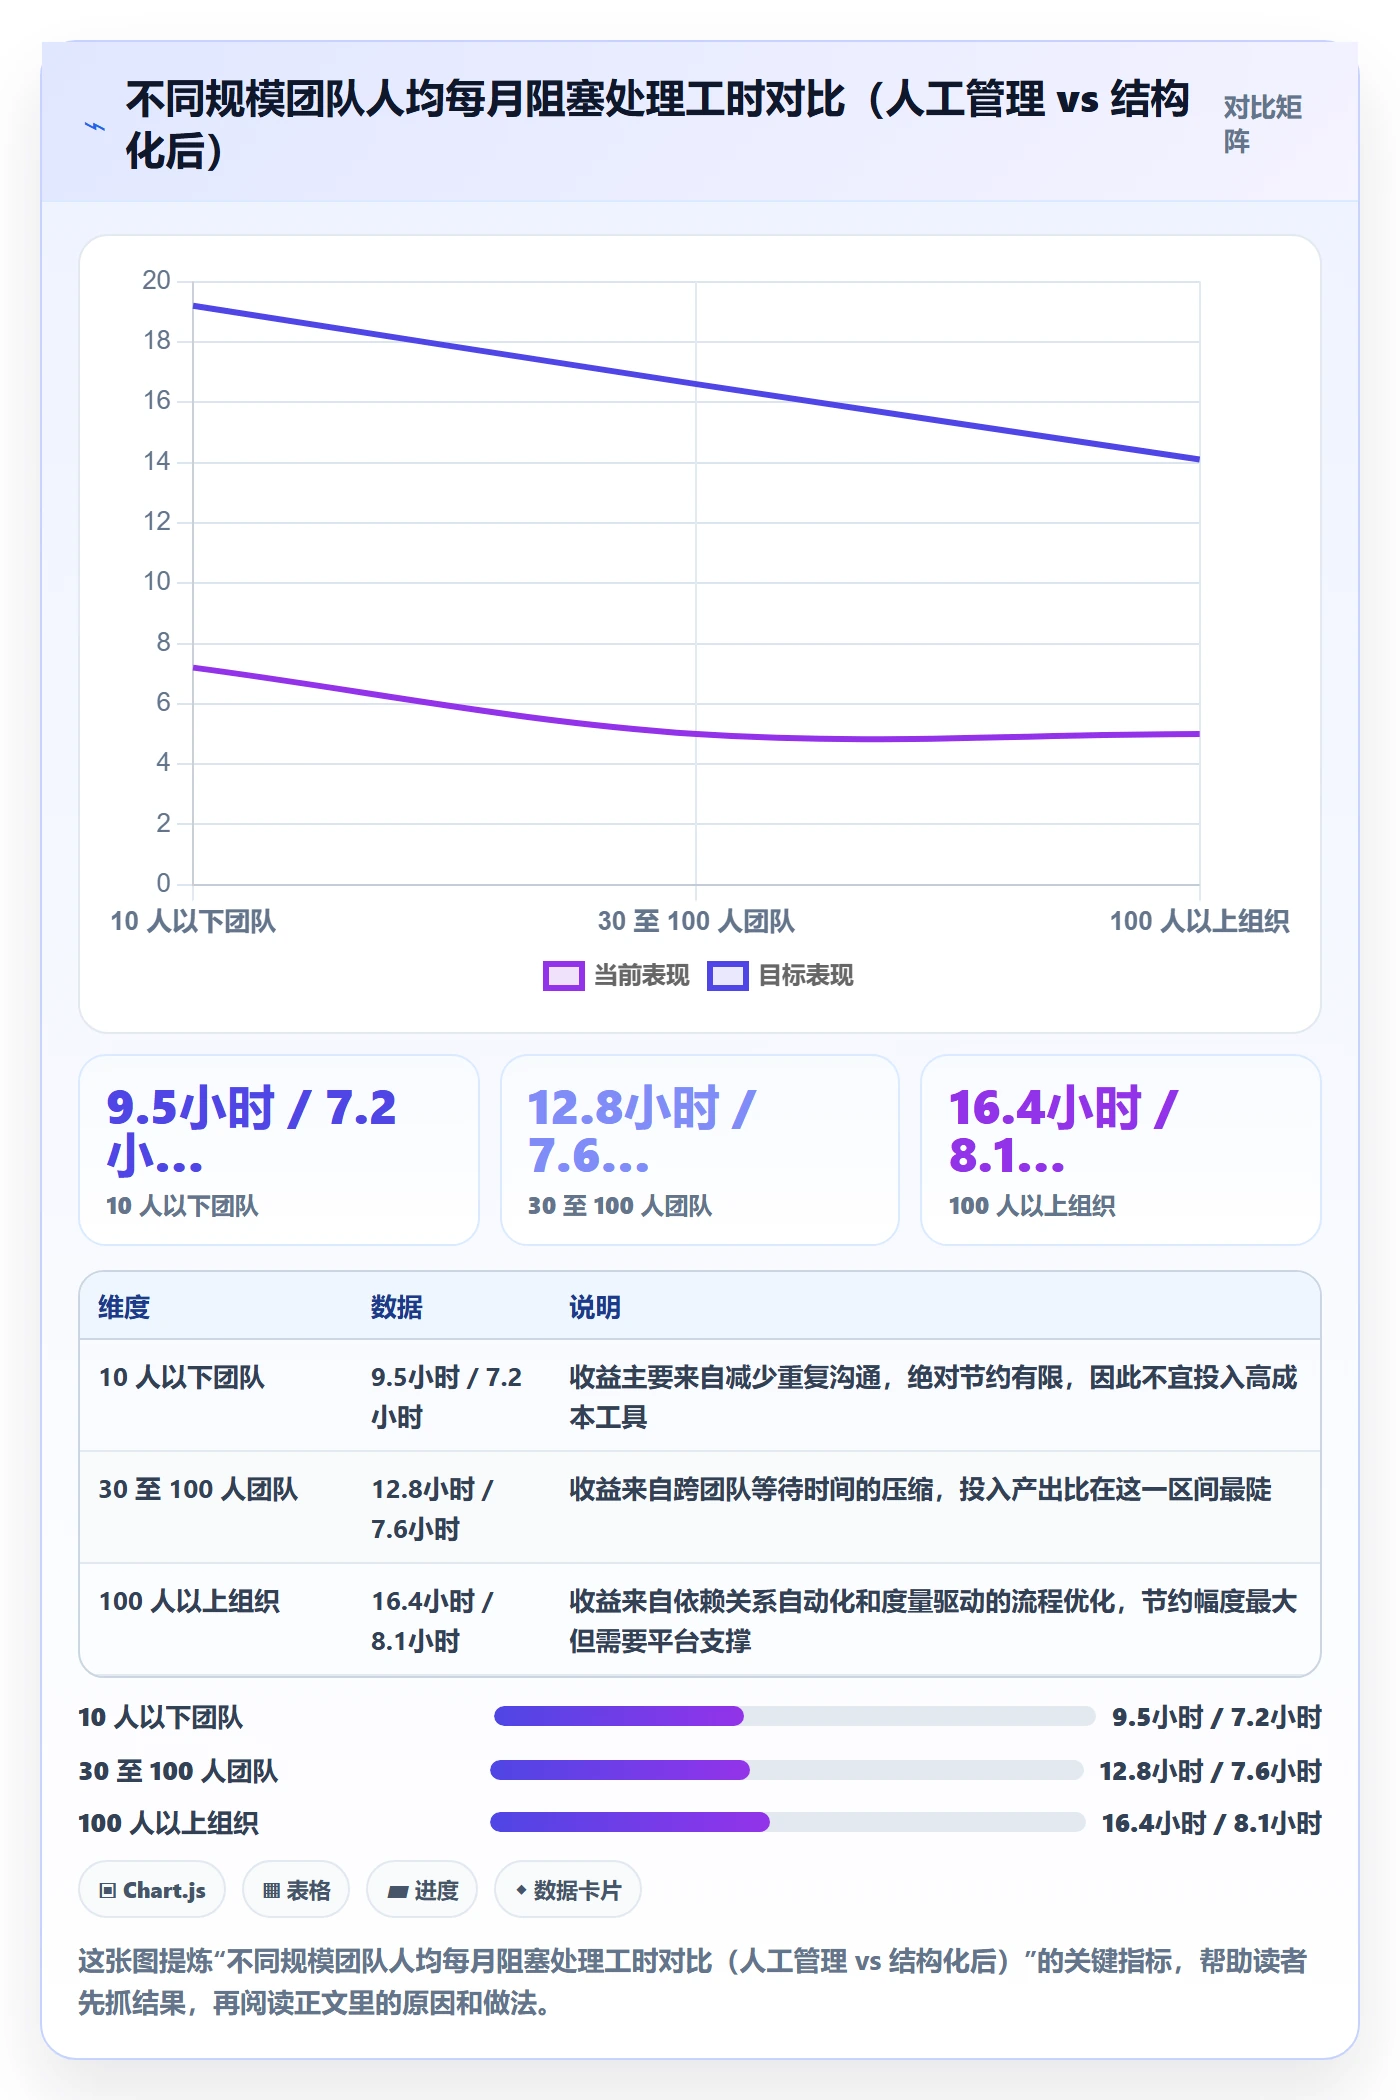
Task: Click the 当前表现 legend label
Action: click(x=641, y=976)
